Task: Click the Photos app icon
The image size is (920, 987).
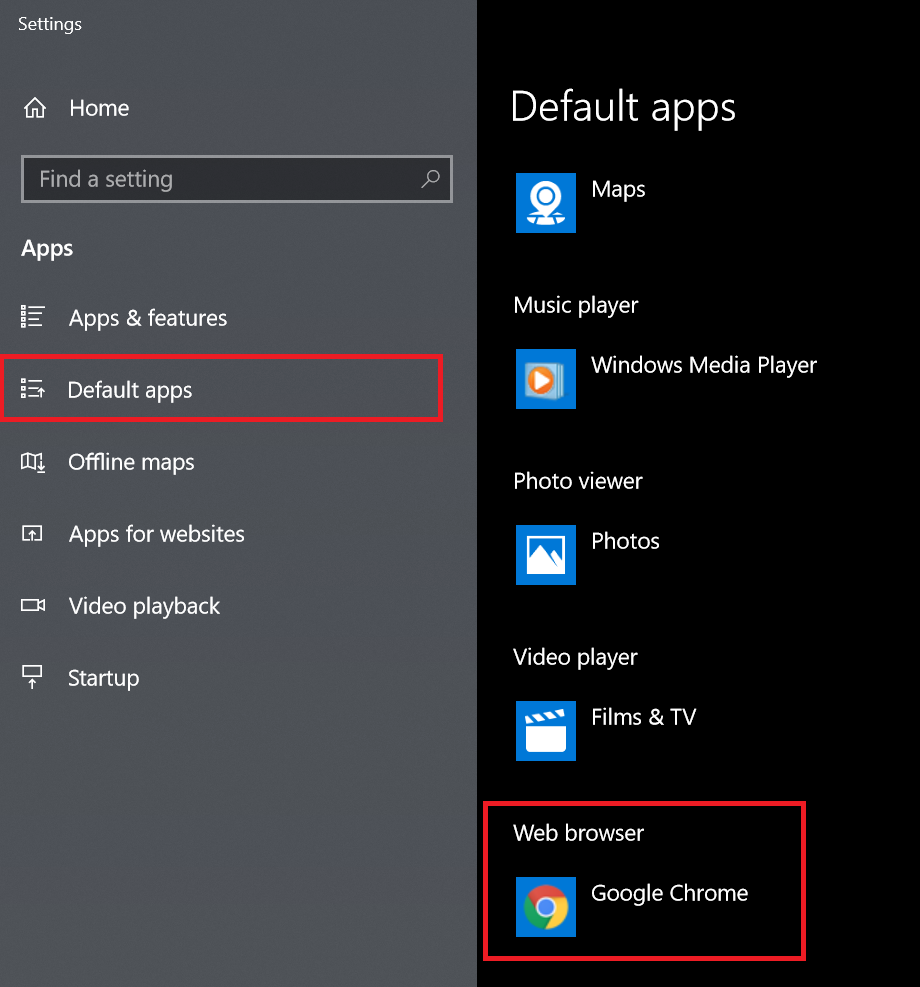Action: point(546,555)
